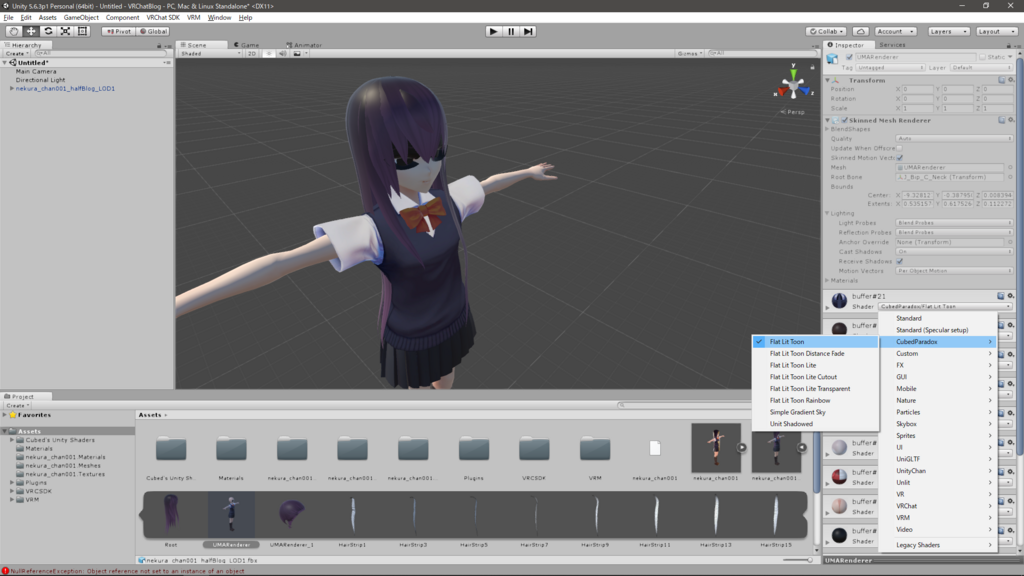The image size is (1024, 576).
Task: Open the Cubed's Unity Shaders folder icon
Action: pyautogui.click(x=171, y=449)
